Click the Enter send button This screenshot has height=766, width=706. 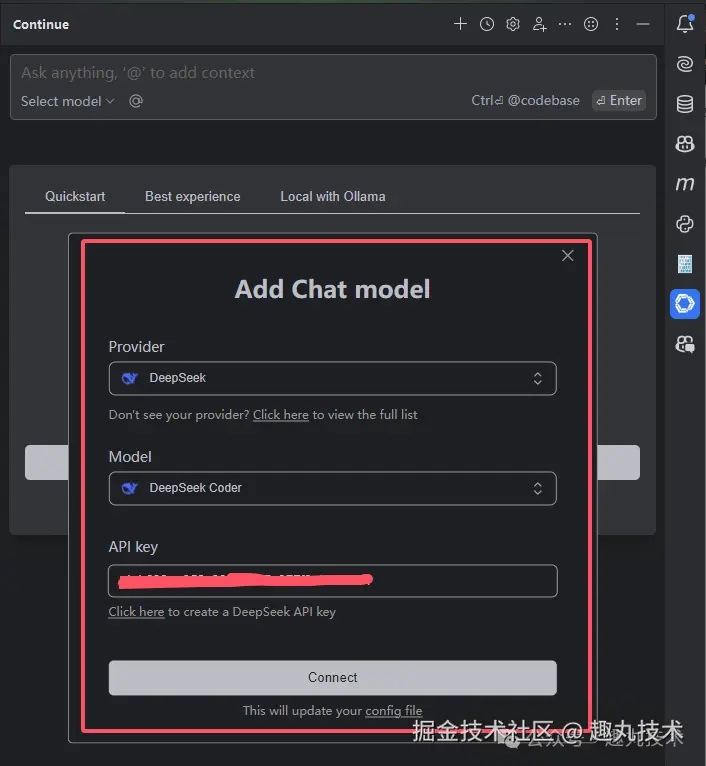point(619,101)
